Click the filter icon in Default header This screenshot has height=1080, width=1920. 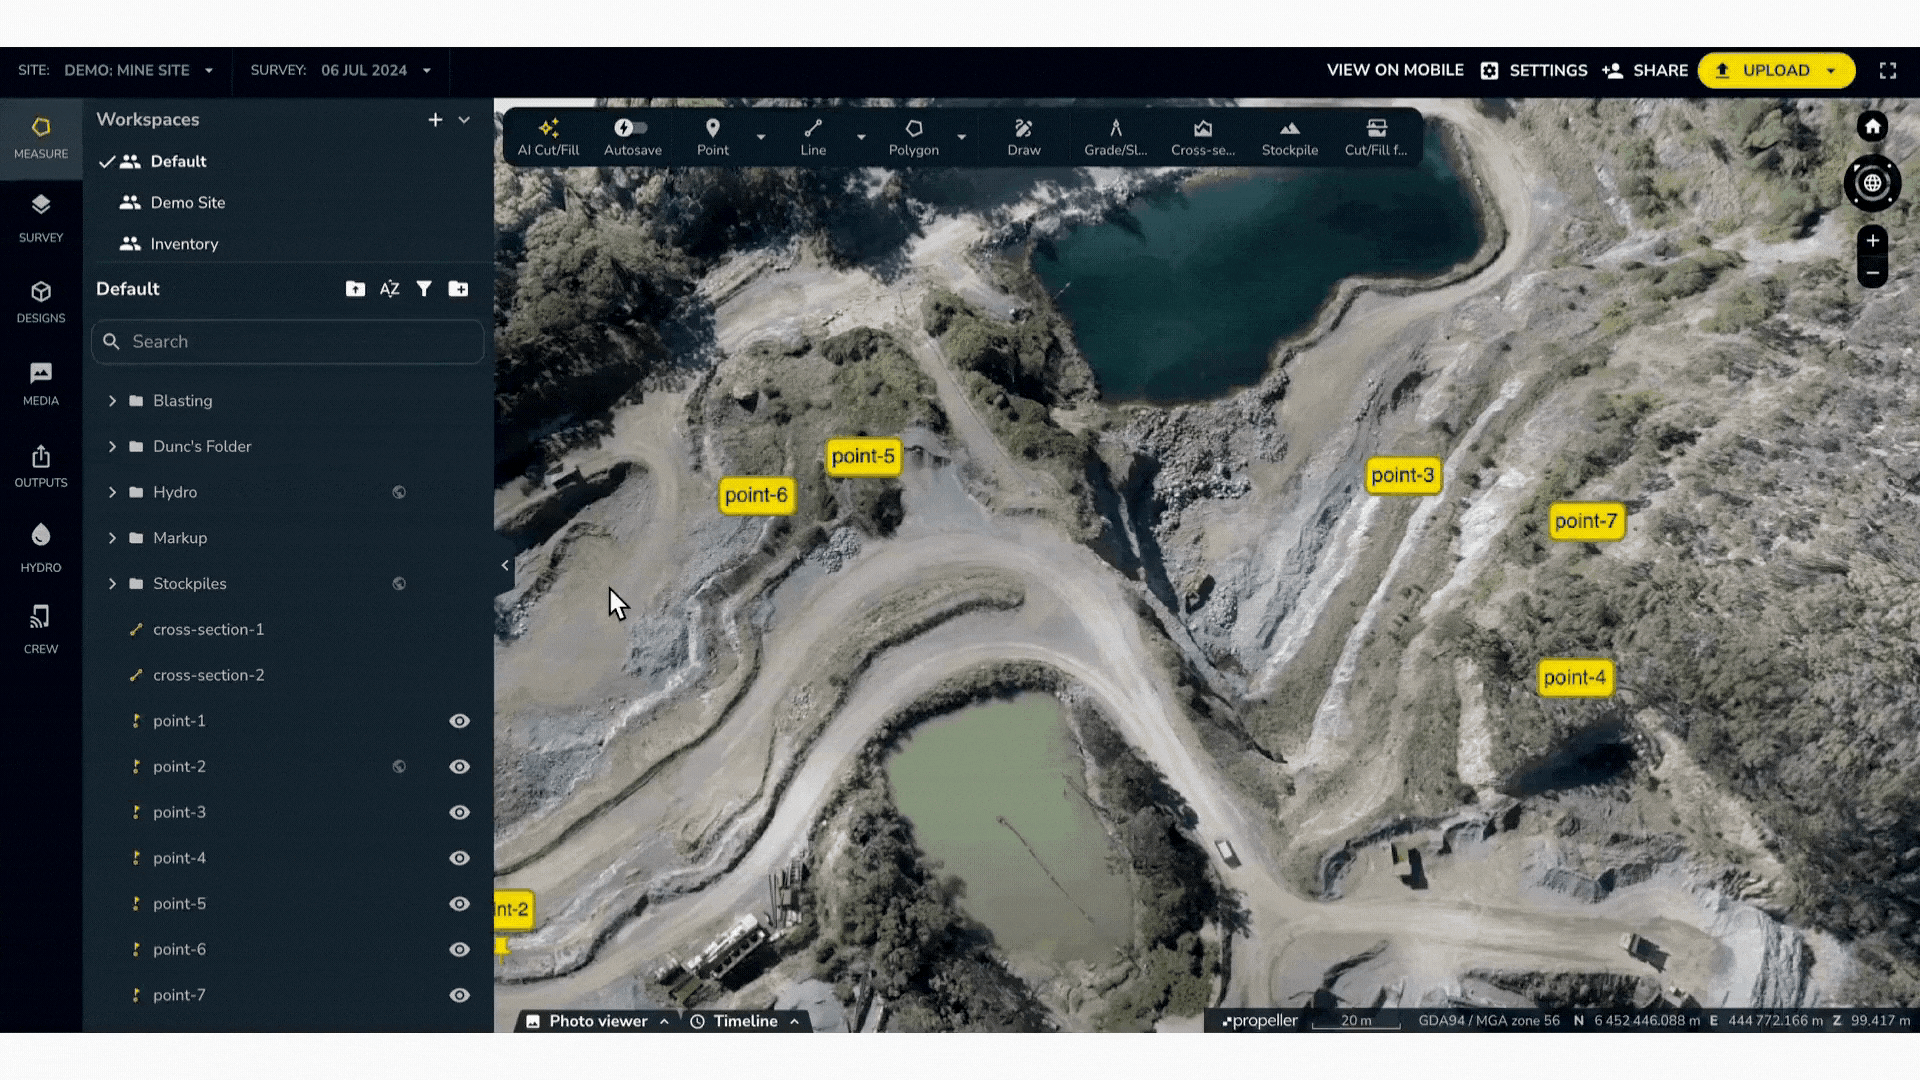424,289
